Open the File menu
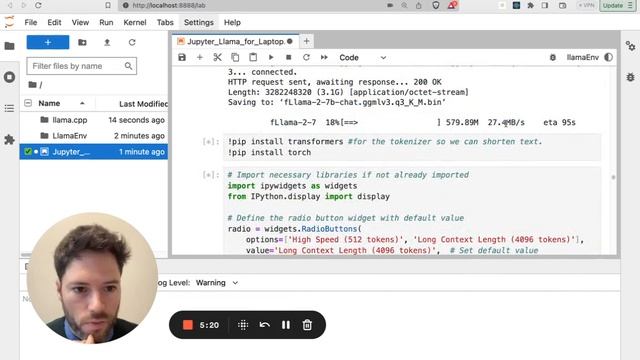640x360 pixels. pyautogui.click(x=31, y=22)
